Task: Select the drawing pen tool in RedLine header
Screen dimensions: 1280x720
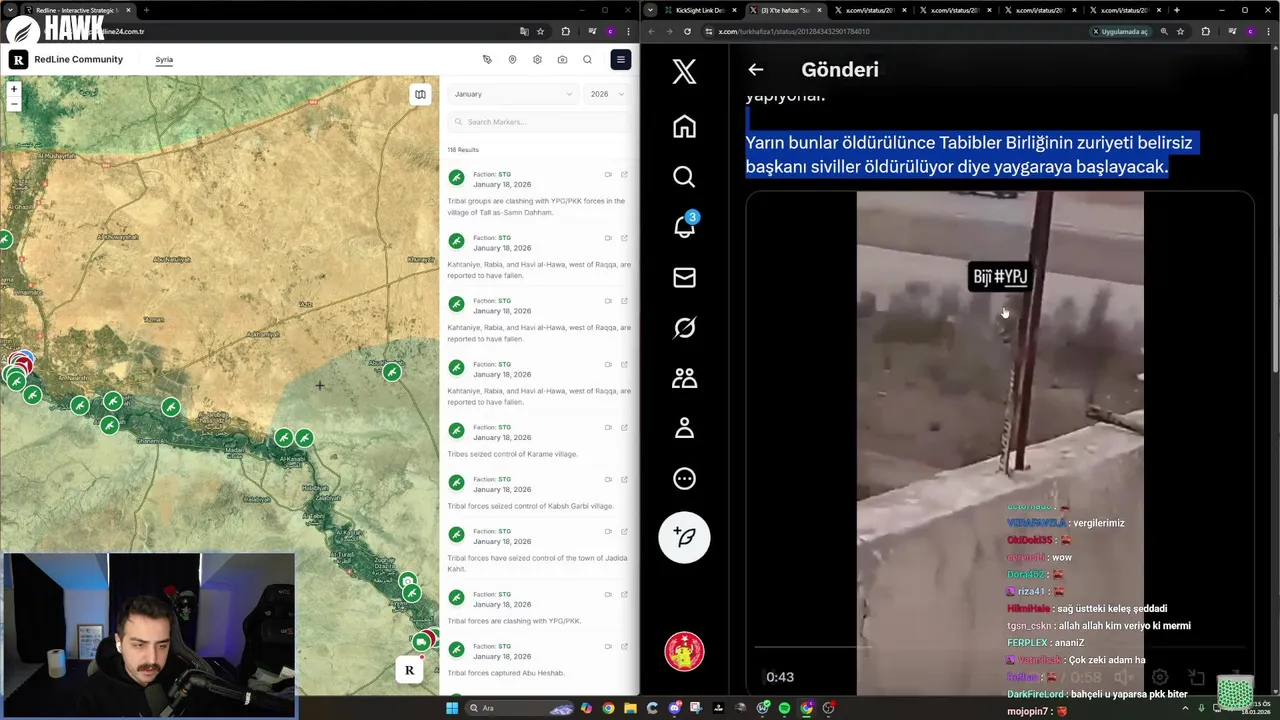Action: [x=487, y=59]
